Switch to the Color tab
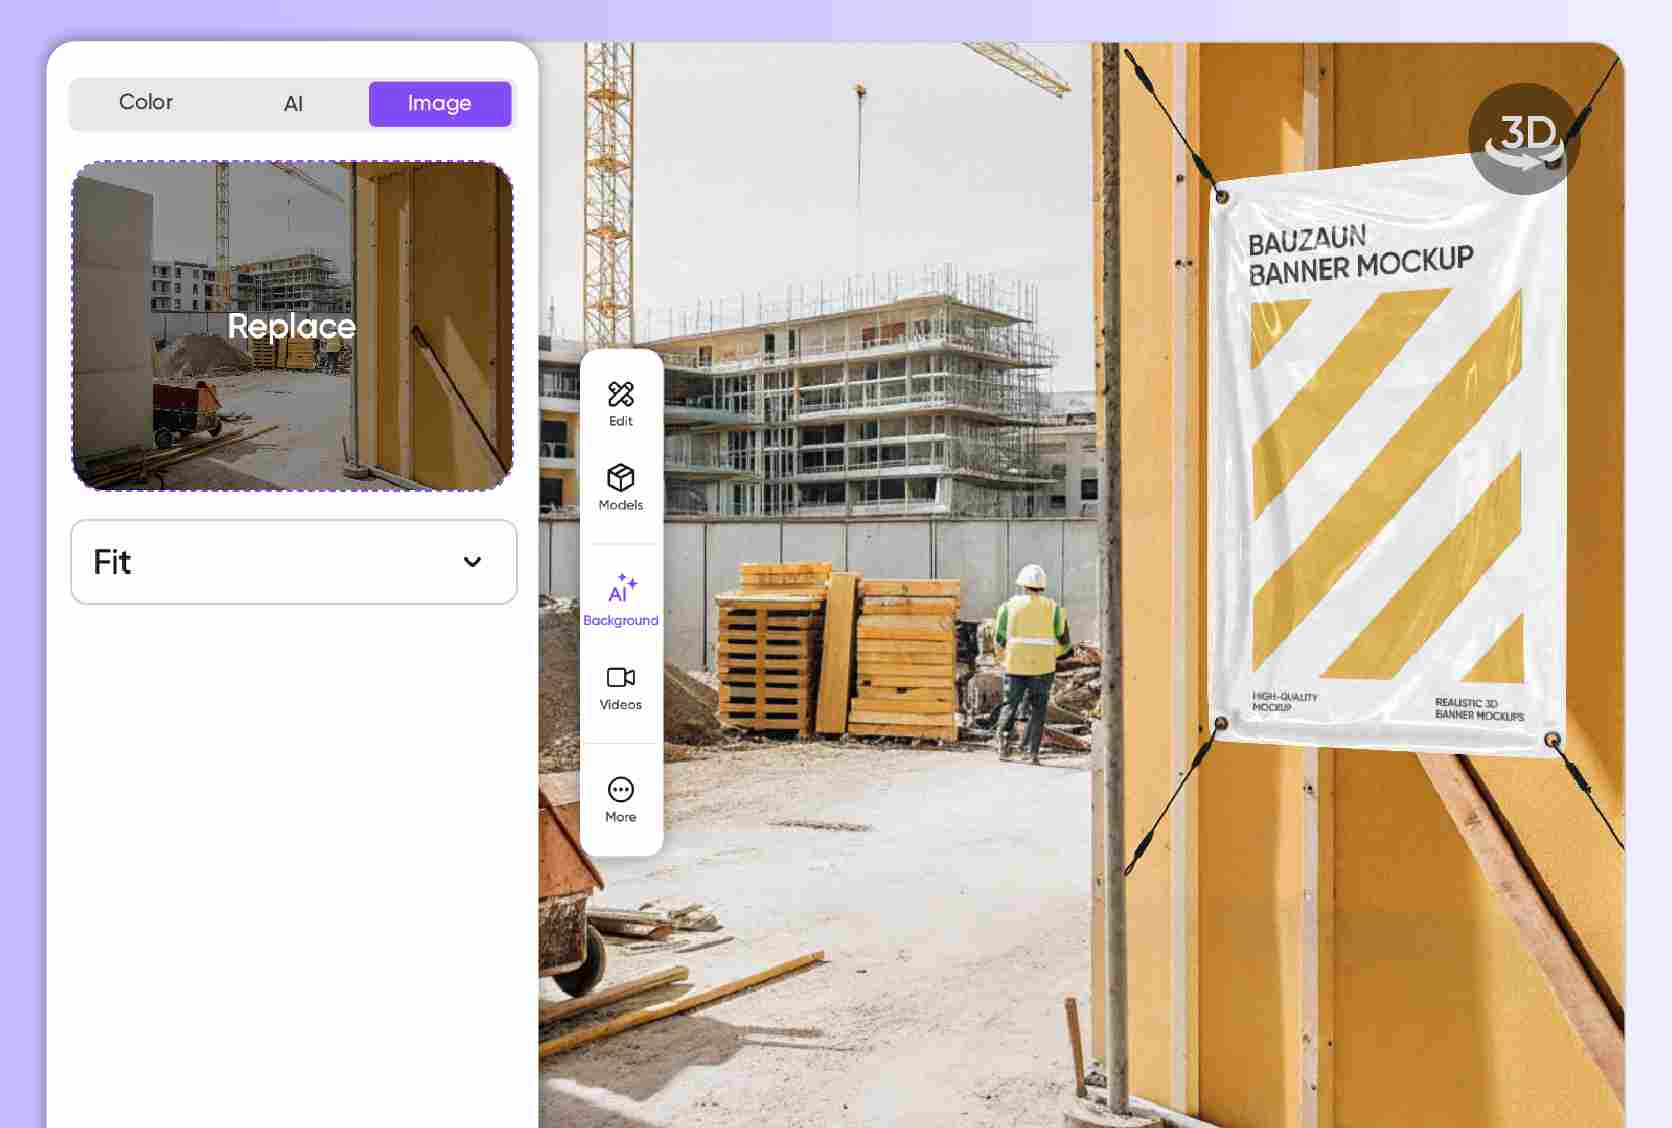The width and height of the screenshot is (1672, 1128). coord(146,103)
